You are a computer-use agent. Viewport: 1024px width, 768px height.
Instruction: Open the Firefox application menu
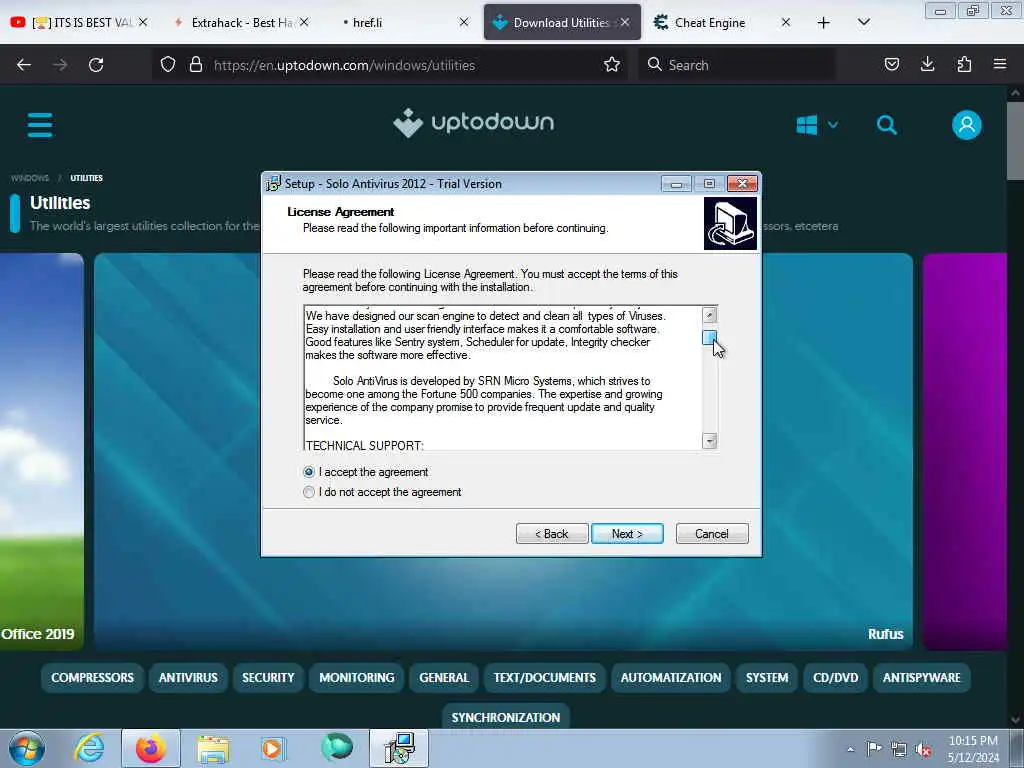pyautogui.click(x=1000, y=65)
